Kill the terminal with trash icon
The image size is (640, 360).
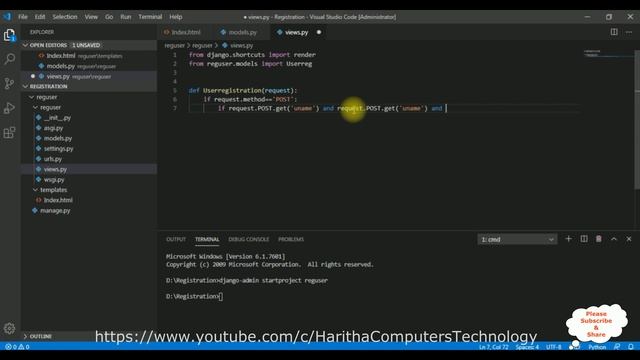pyautogui.click(x=598, y=239)
